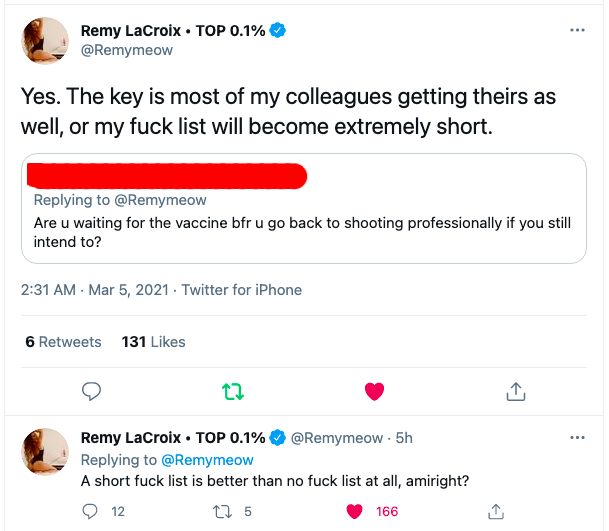Unlike the reply with 166 likes
This screenshot has width=609, height=531.
(x=354, y=511)
